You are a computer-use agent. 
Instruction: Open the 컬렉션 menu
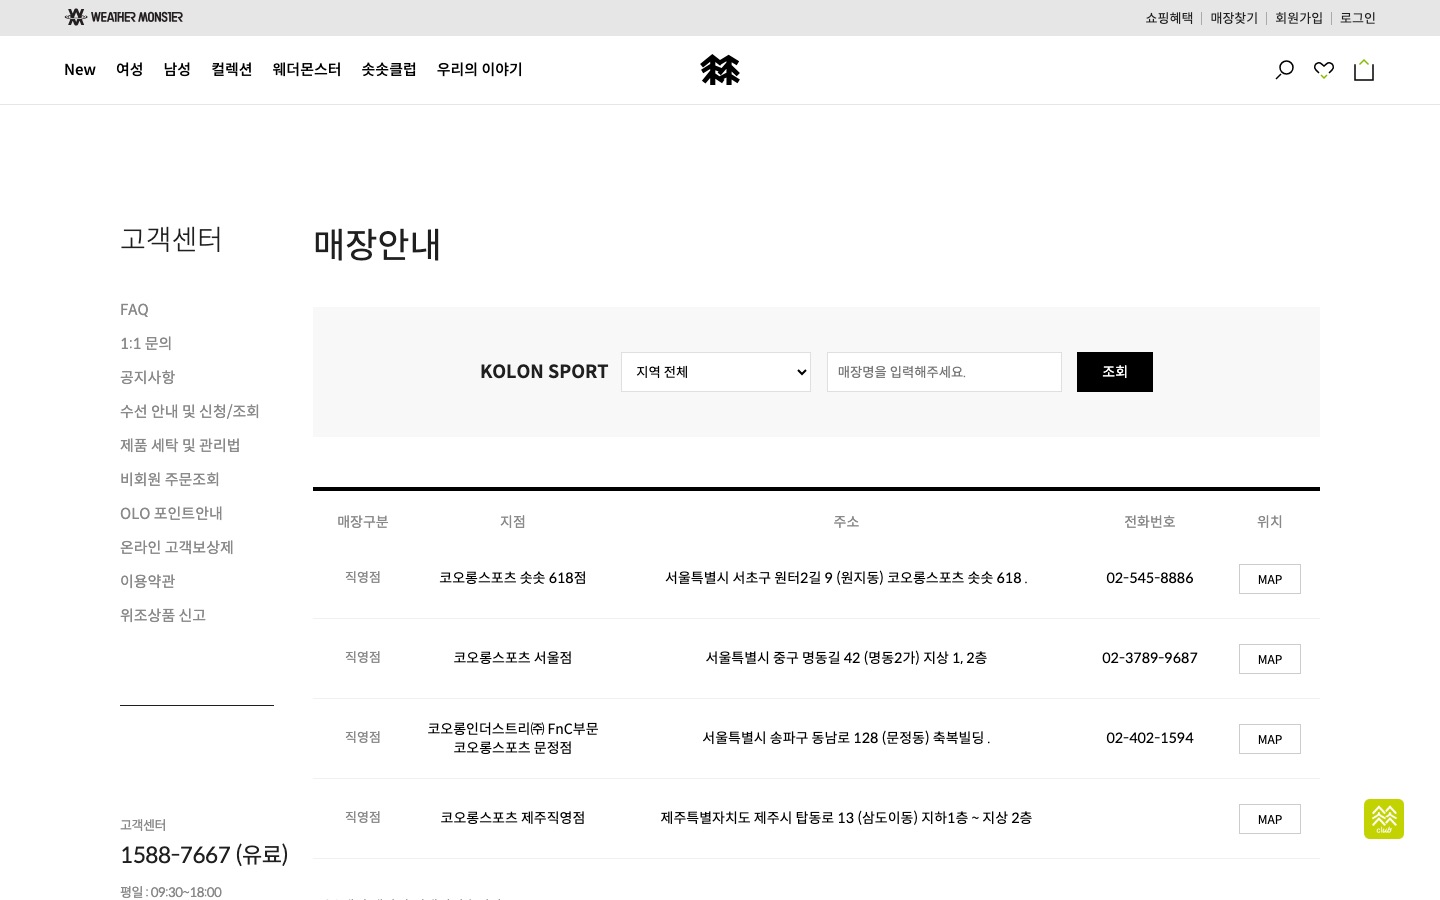(232, 69)
